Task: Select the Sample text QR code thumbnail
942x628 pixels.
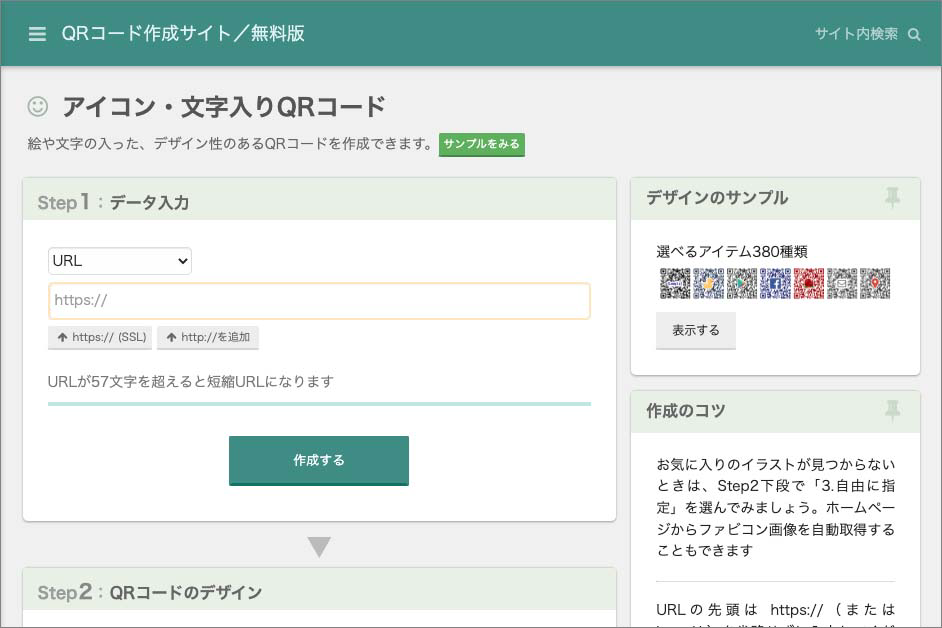Action: click(674, 283)
